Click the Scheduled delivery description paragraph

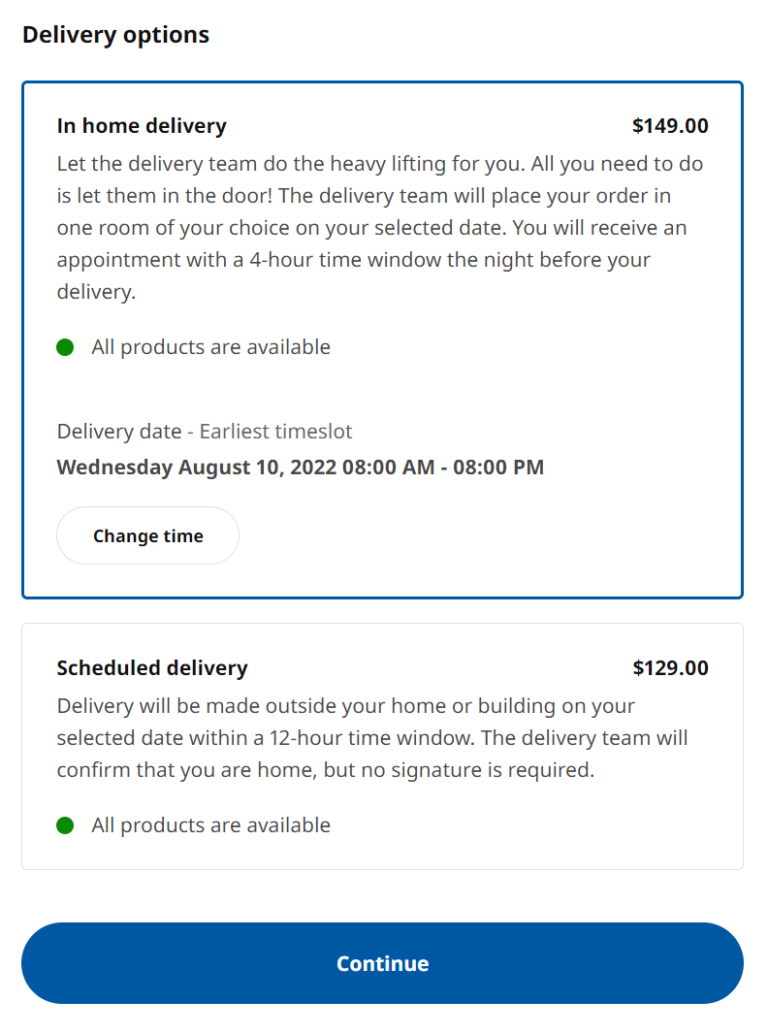click(372, 738)
